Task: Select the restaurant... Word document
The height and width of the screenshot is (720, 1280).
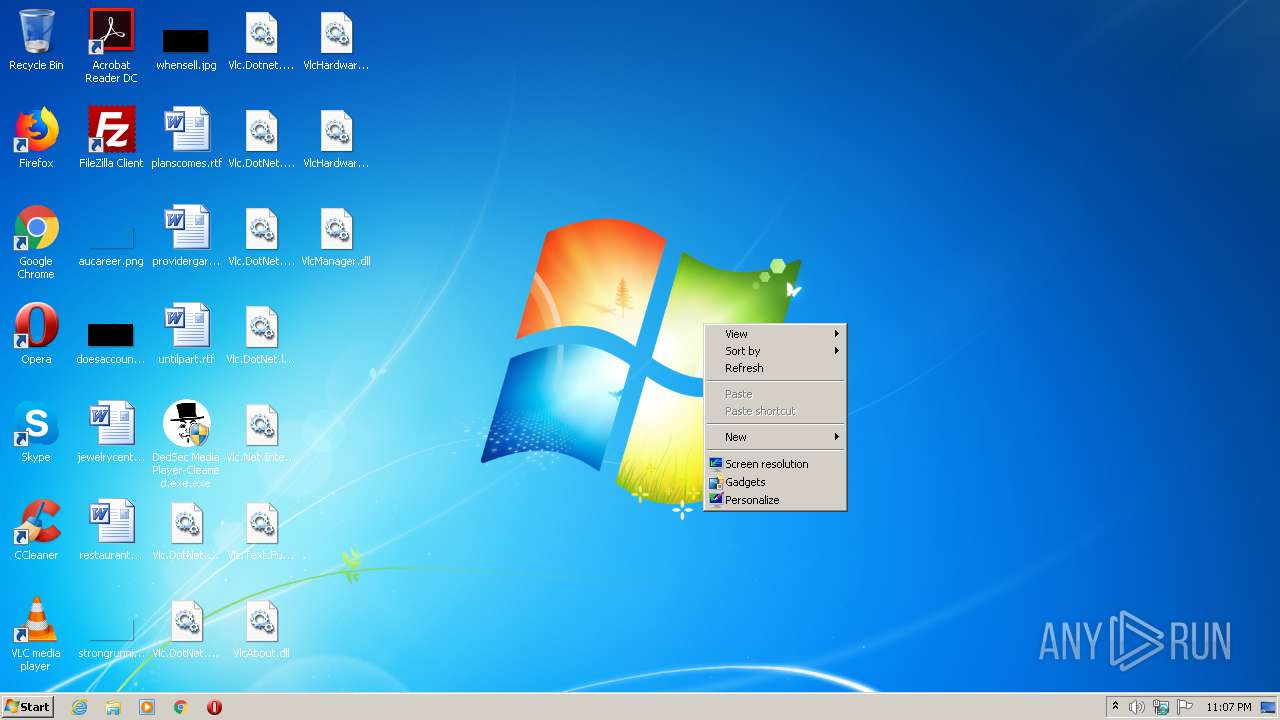Action: click(111, 530)
